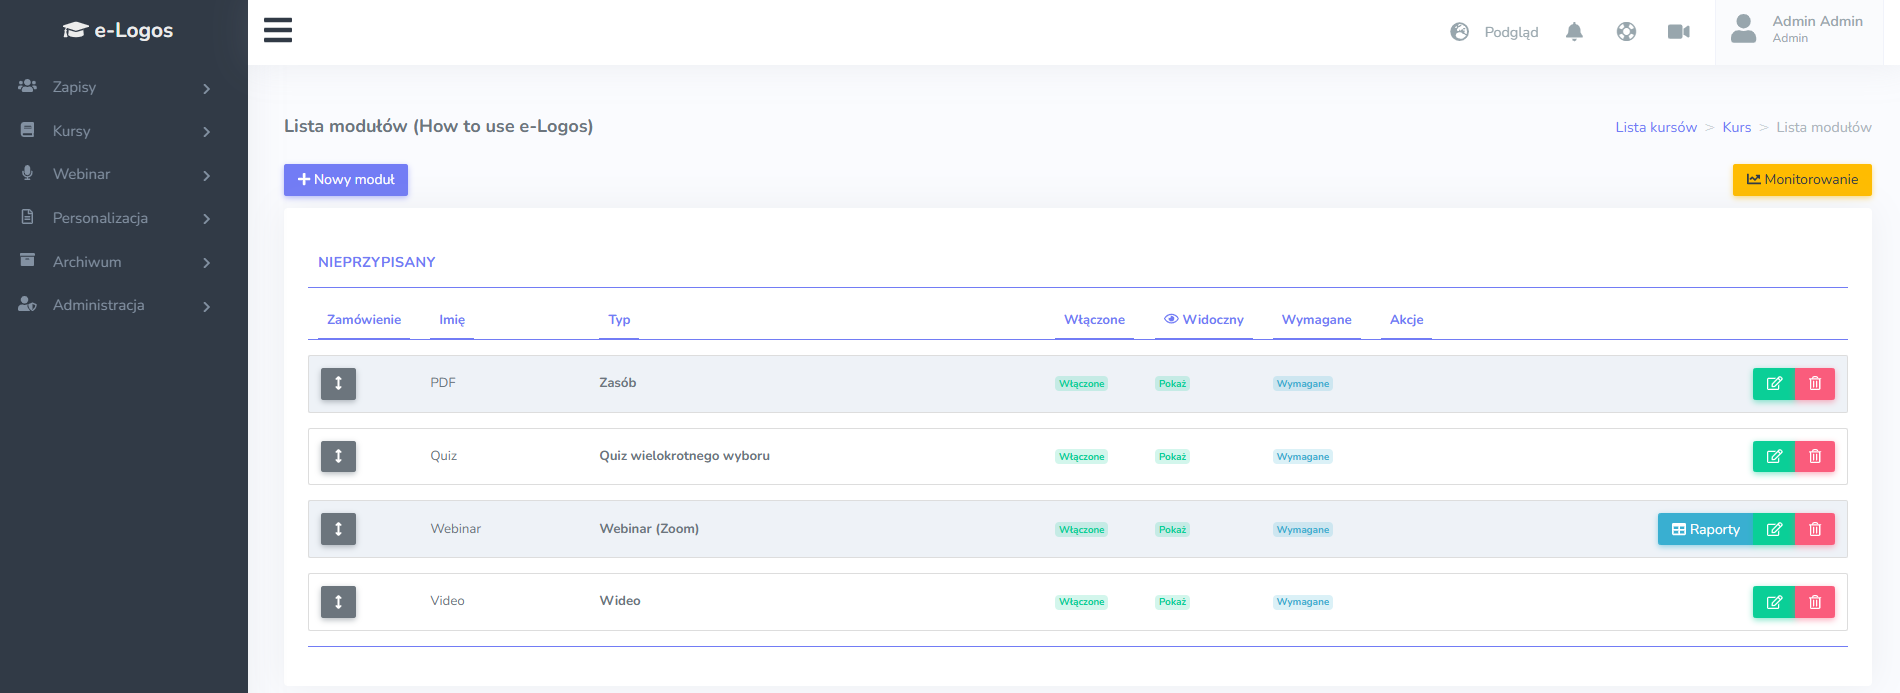Viewport: 1900px width, 693px height.
Task: Toggle Wymagane badge on Video row
Action: pos(1302,602)
